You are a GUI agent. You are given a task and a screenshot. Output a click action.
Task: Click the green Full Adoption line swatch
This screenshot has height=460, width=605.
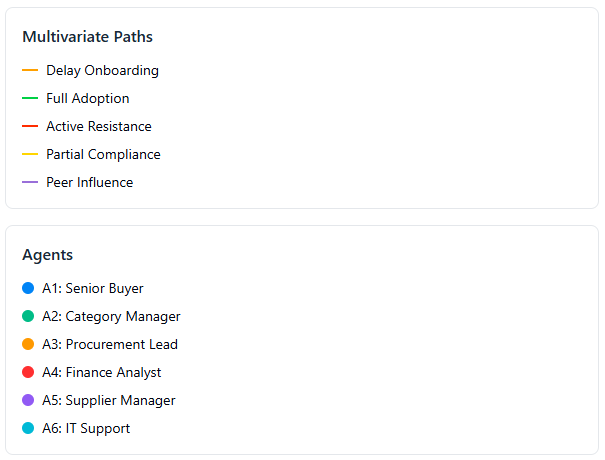[30, 99]
